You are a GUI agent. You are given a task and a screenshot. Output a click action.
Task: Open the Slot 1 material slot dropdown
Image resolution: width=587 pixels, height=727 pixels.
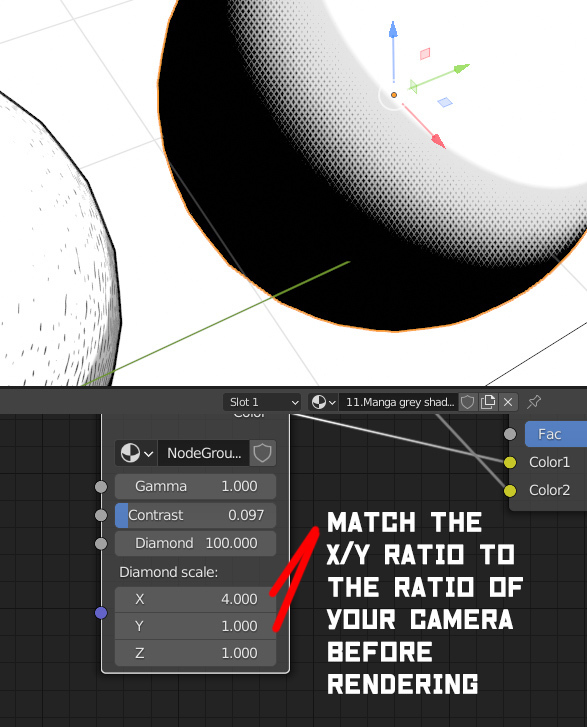tap(262, 402)
